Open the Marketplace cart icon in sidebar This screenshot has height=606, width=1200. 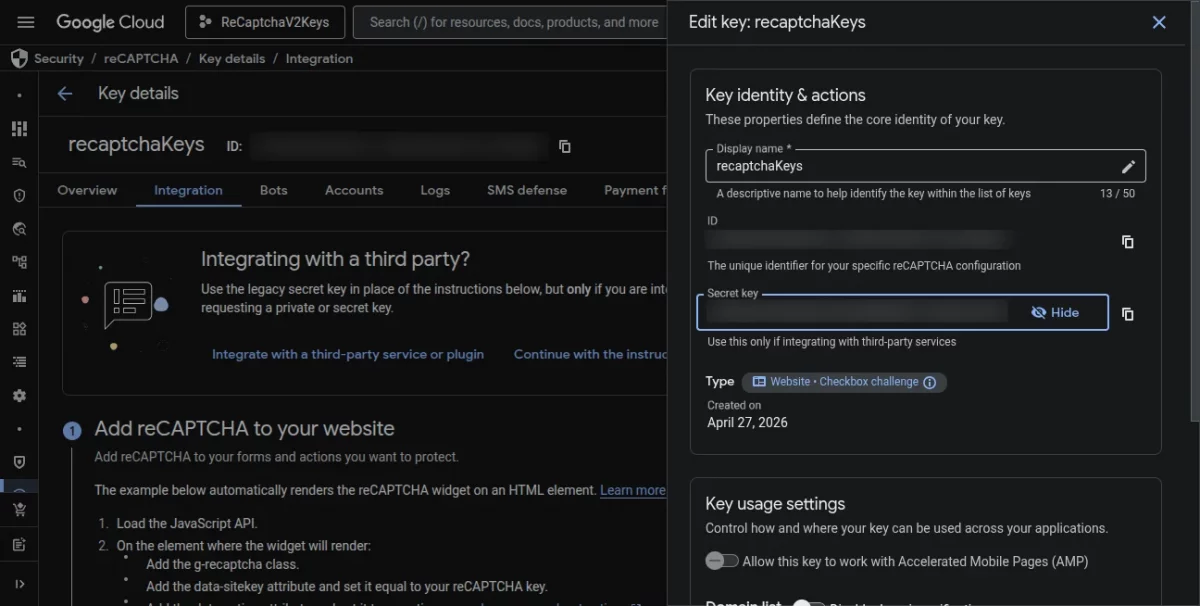pos(19,510)
